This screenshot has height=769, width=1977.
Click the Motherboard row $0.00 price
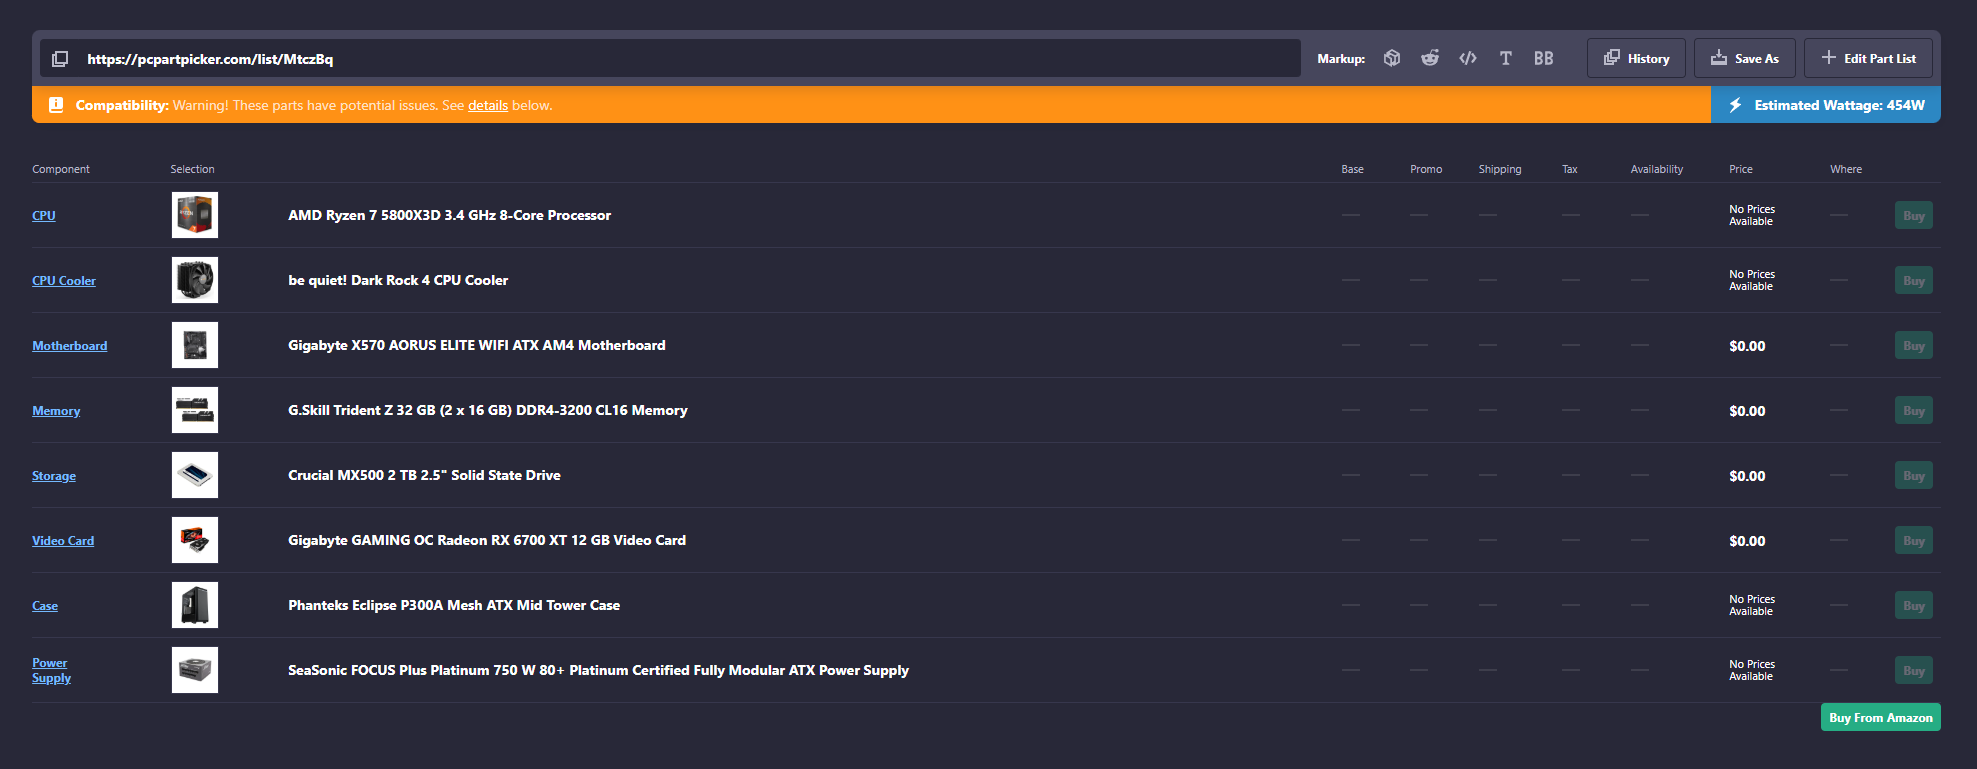(1747, 346)
